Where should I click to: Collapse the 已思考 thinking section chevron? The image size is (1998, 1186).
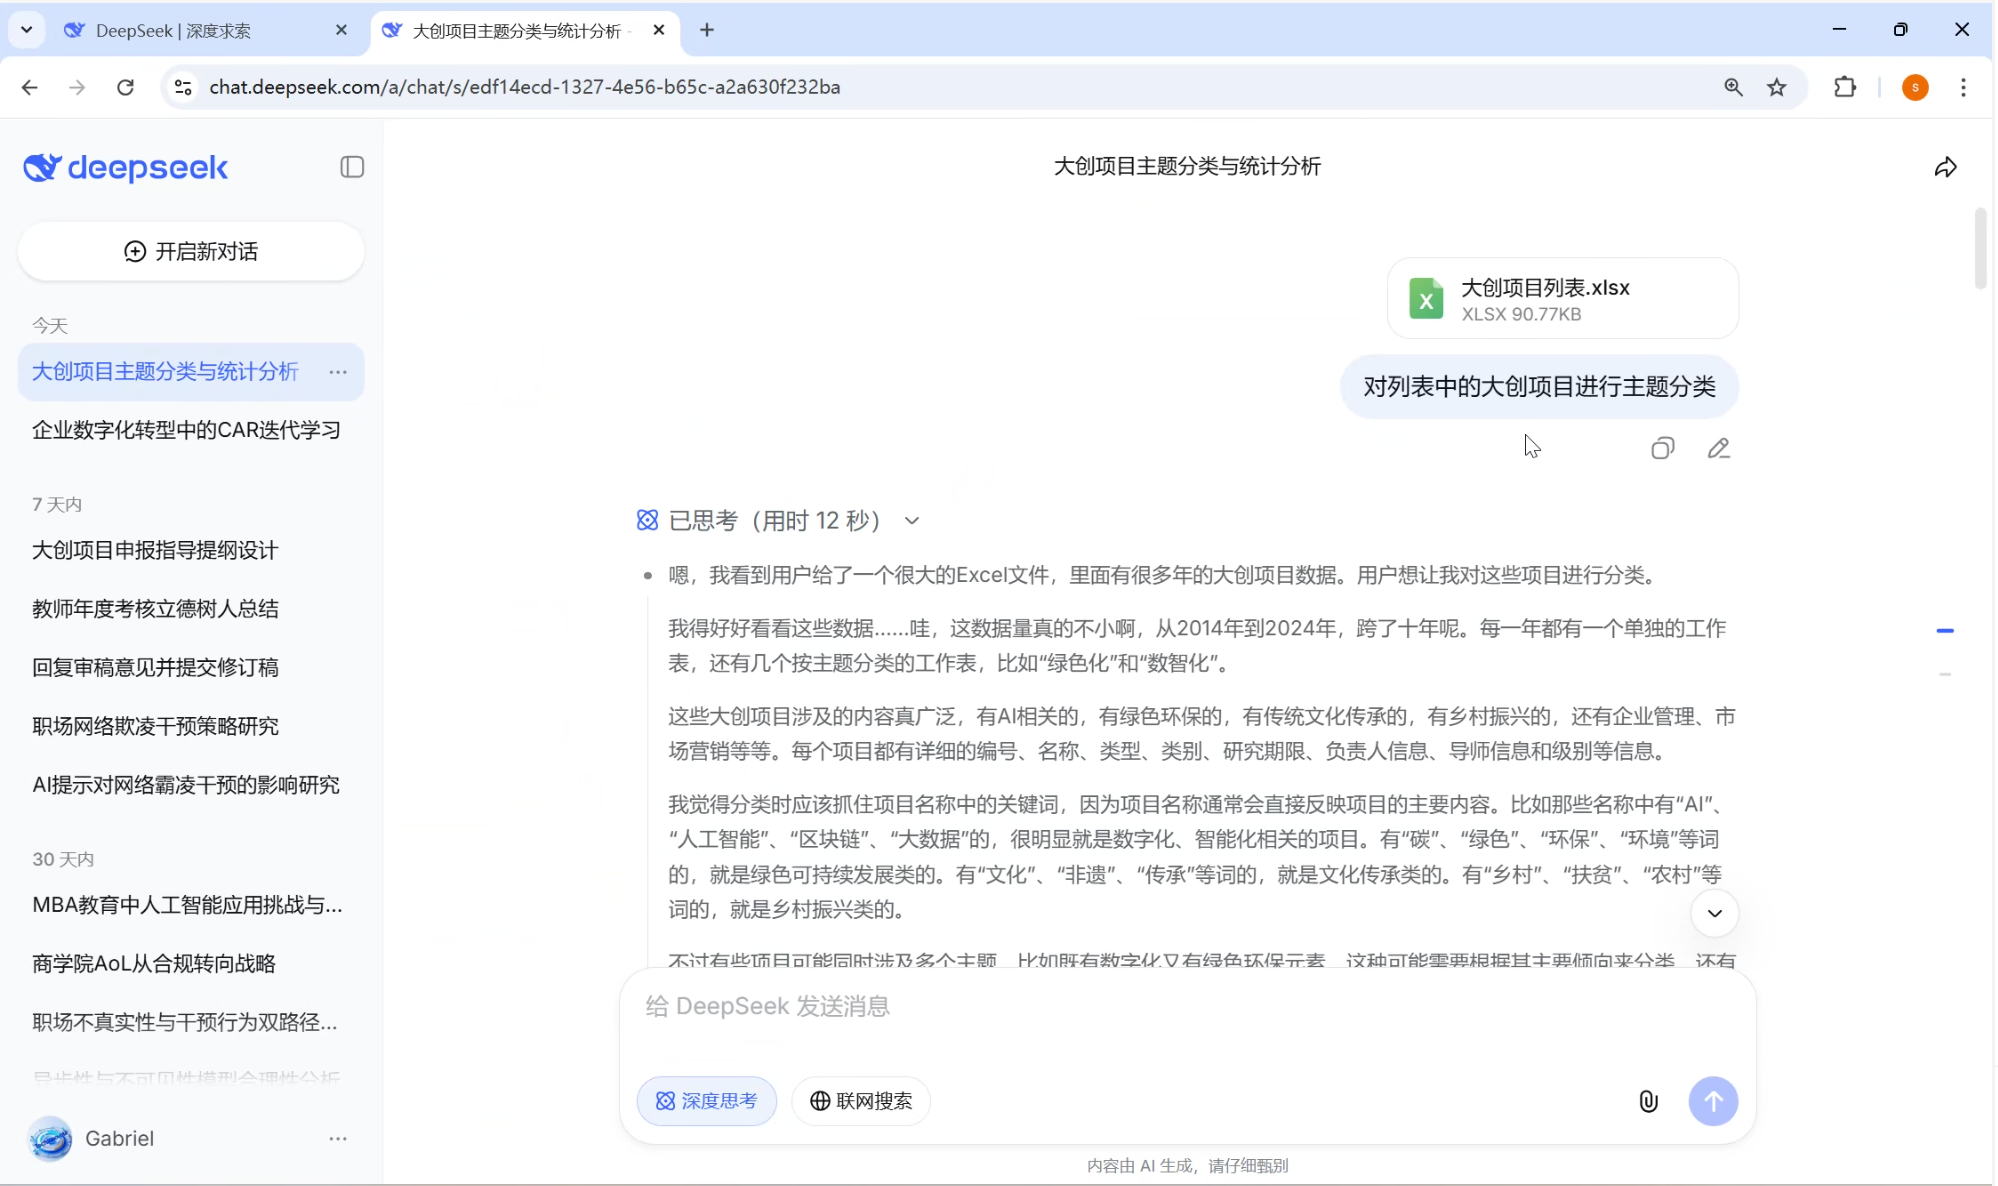(x=911, y=521)
